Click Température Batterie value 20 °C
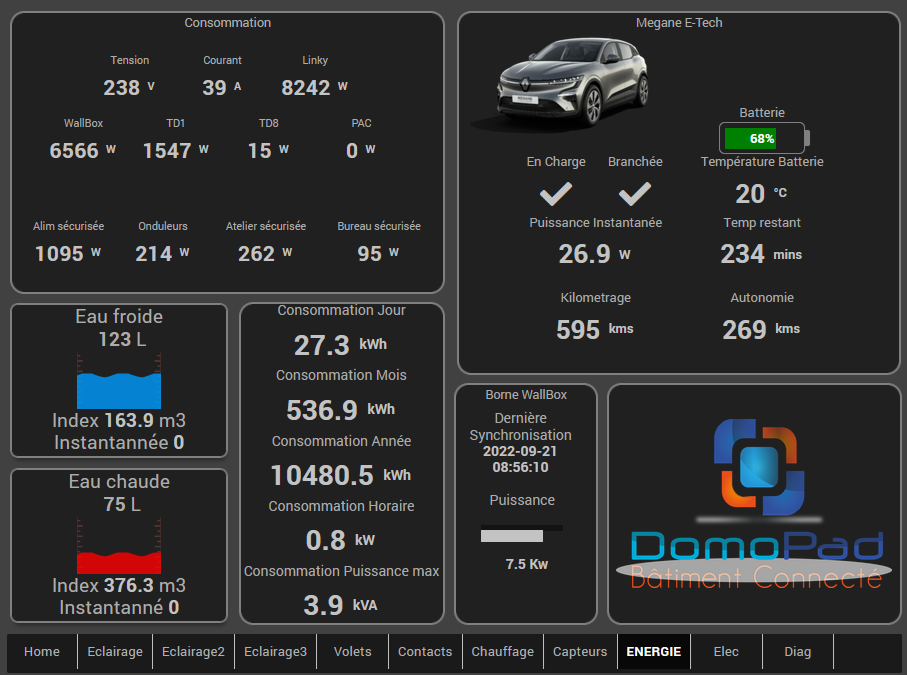 tap(761, 194)
